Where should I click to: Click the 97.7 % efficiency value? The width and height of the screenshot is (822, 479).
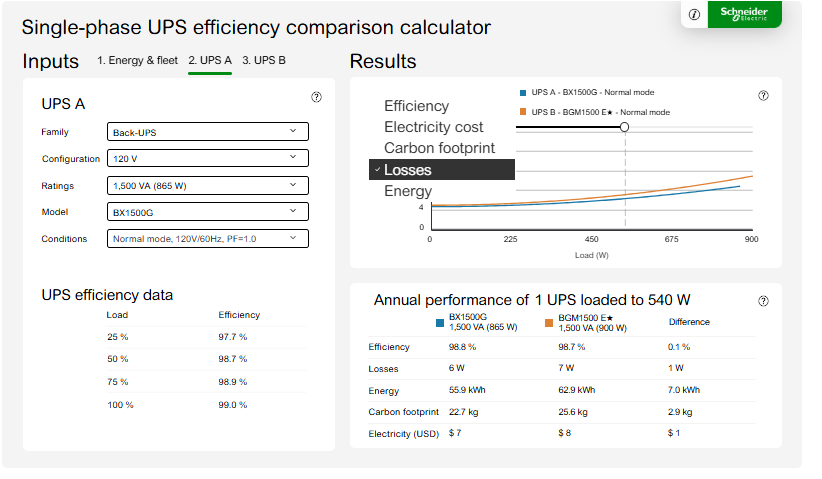pos(233,337)
